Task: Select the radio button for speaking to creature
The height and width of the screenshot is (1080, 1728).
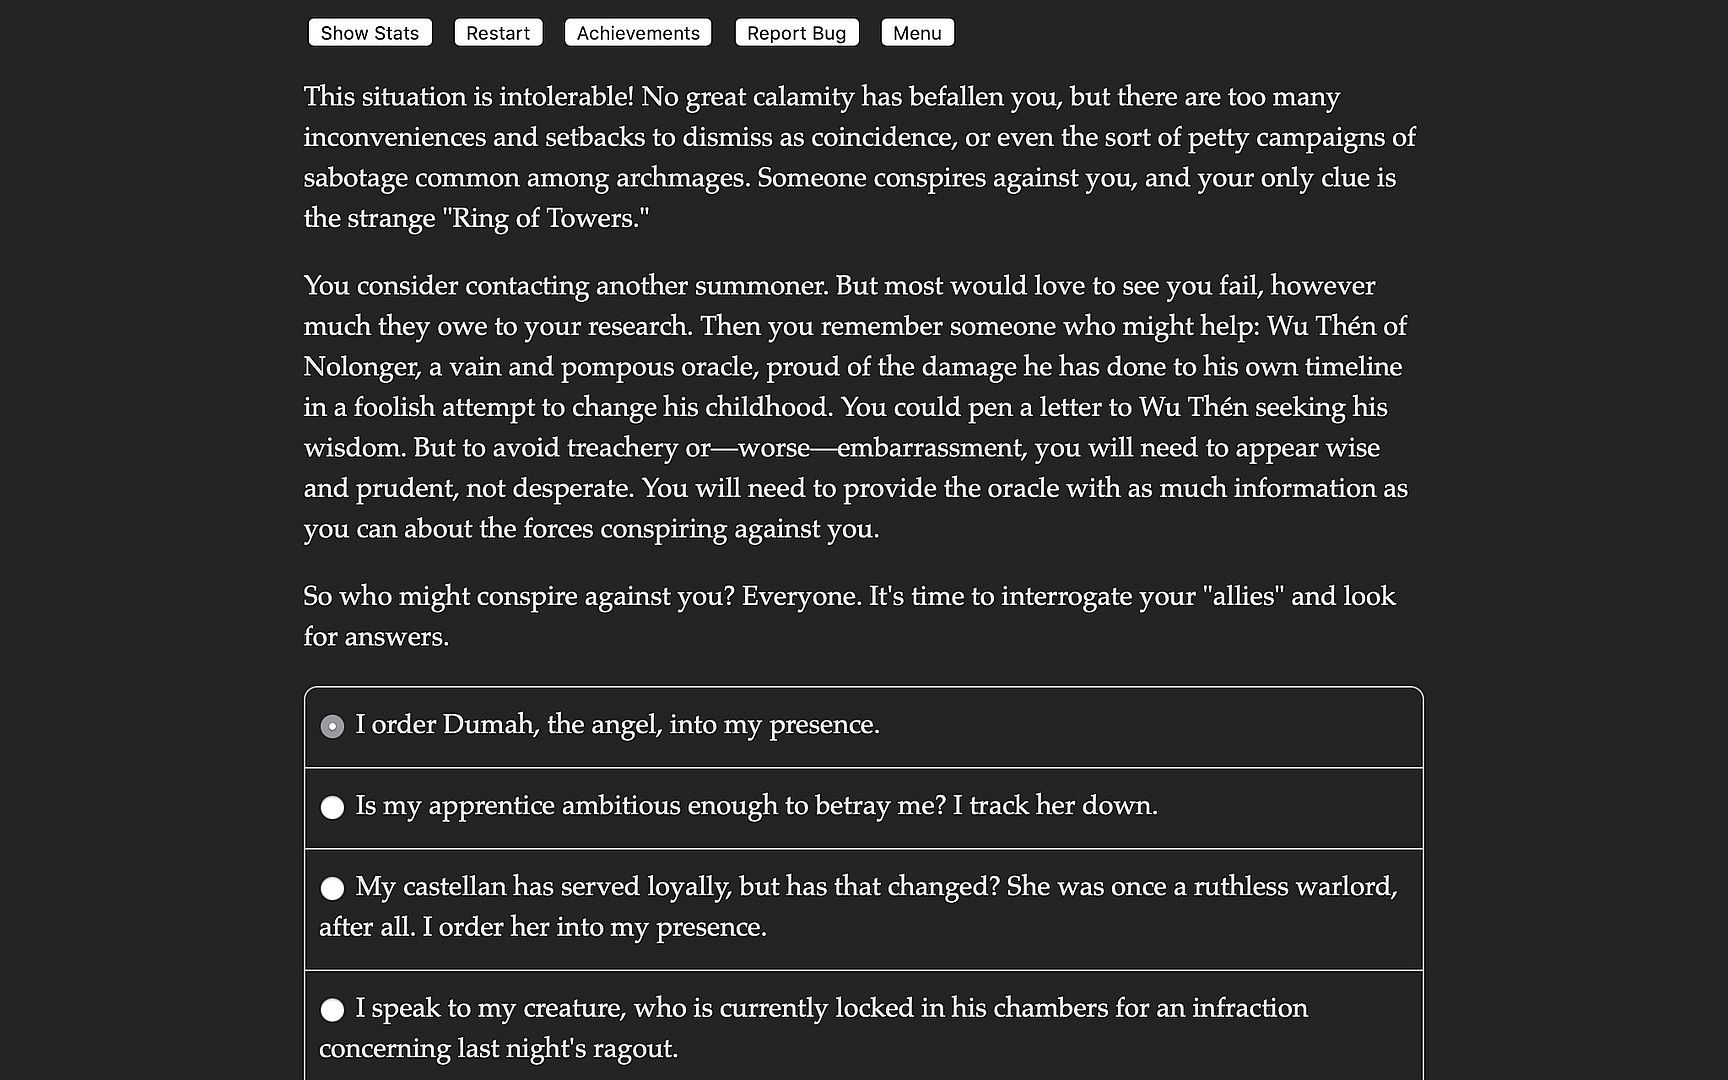Action: 332,1010
